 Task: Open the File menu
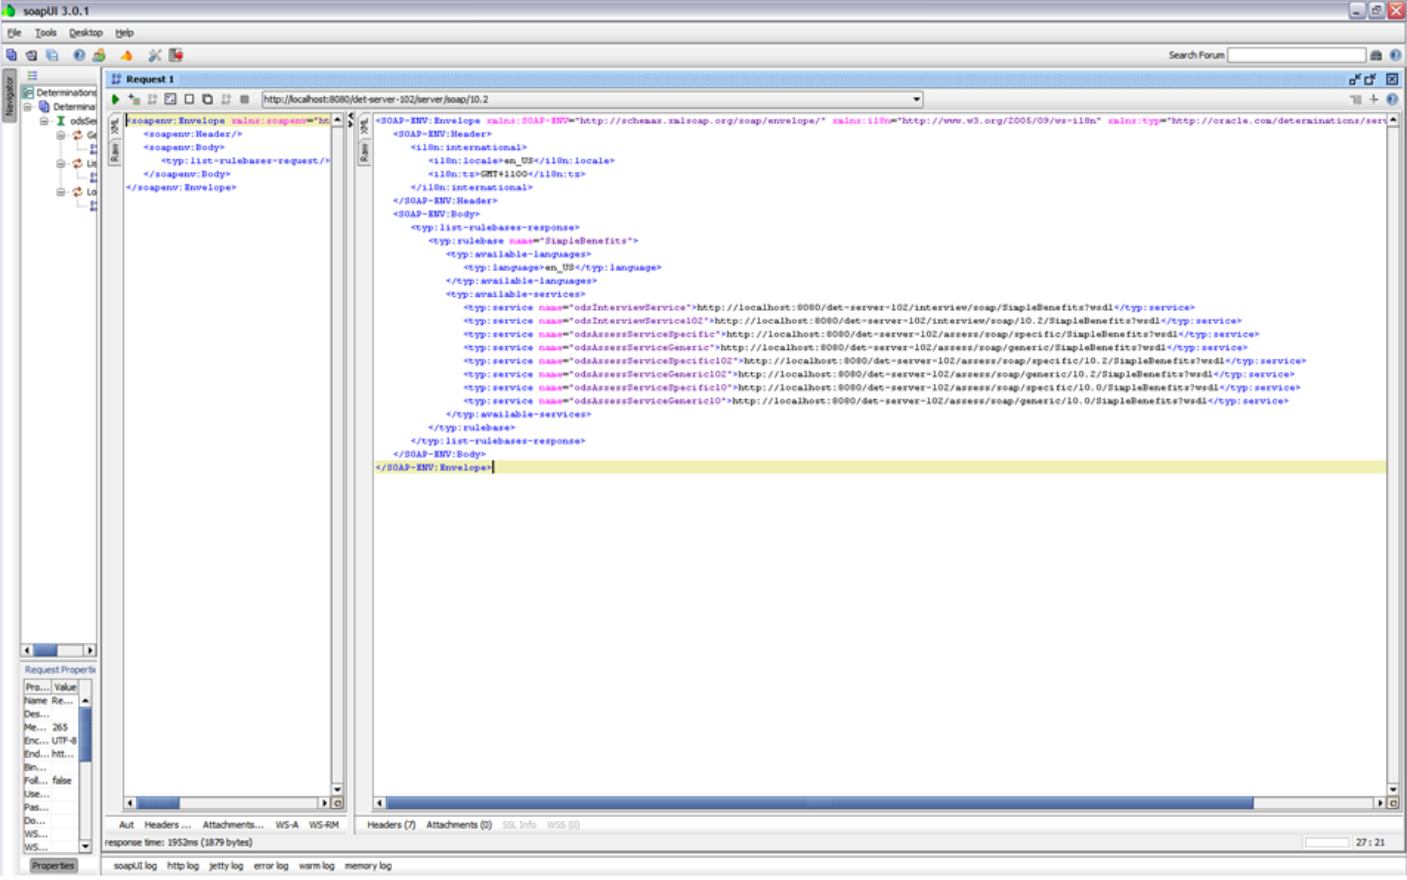click(x=14, y=33)
